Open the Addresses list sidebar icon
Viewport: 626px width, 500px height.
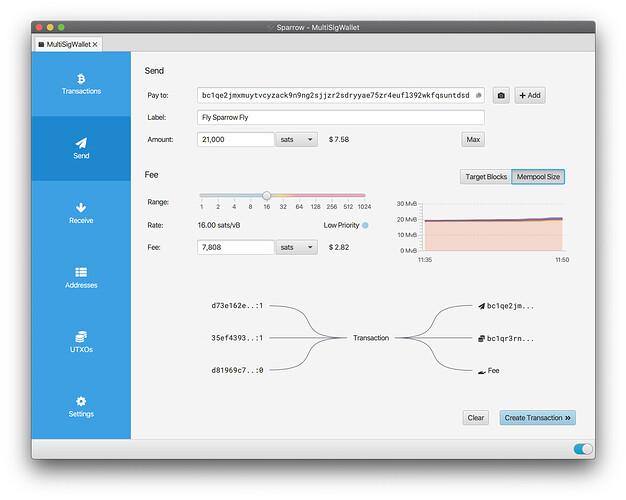pyautogui.click(x=81, y=272)
